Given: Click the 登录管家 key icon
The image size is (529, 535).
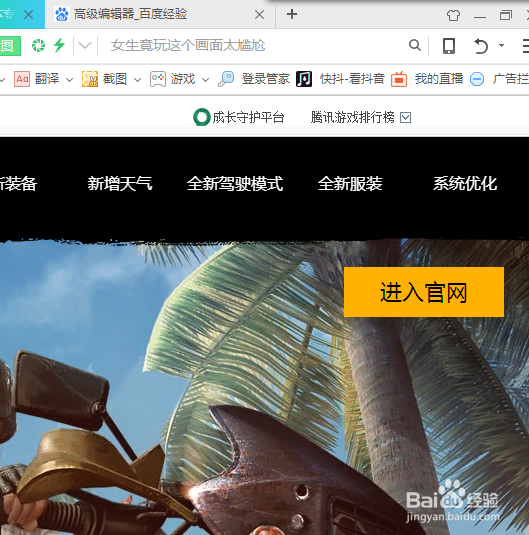Looking at the screenshot, I should click(x=226, y=79).
